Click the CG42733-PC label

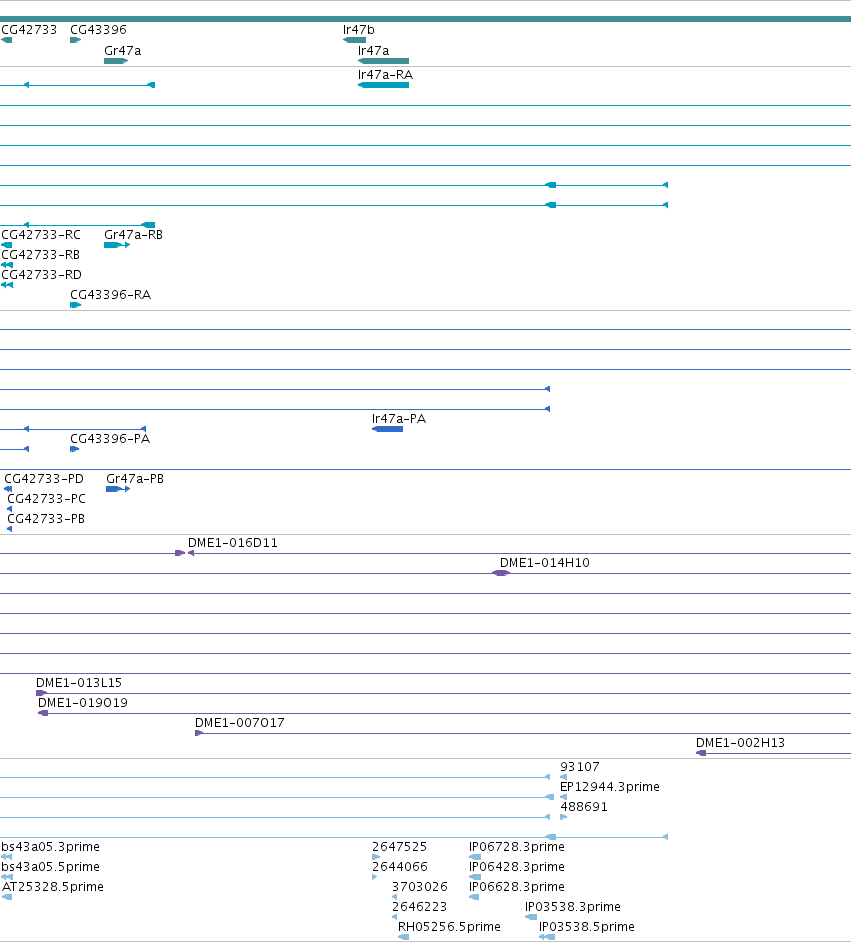[46, 499]
